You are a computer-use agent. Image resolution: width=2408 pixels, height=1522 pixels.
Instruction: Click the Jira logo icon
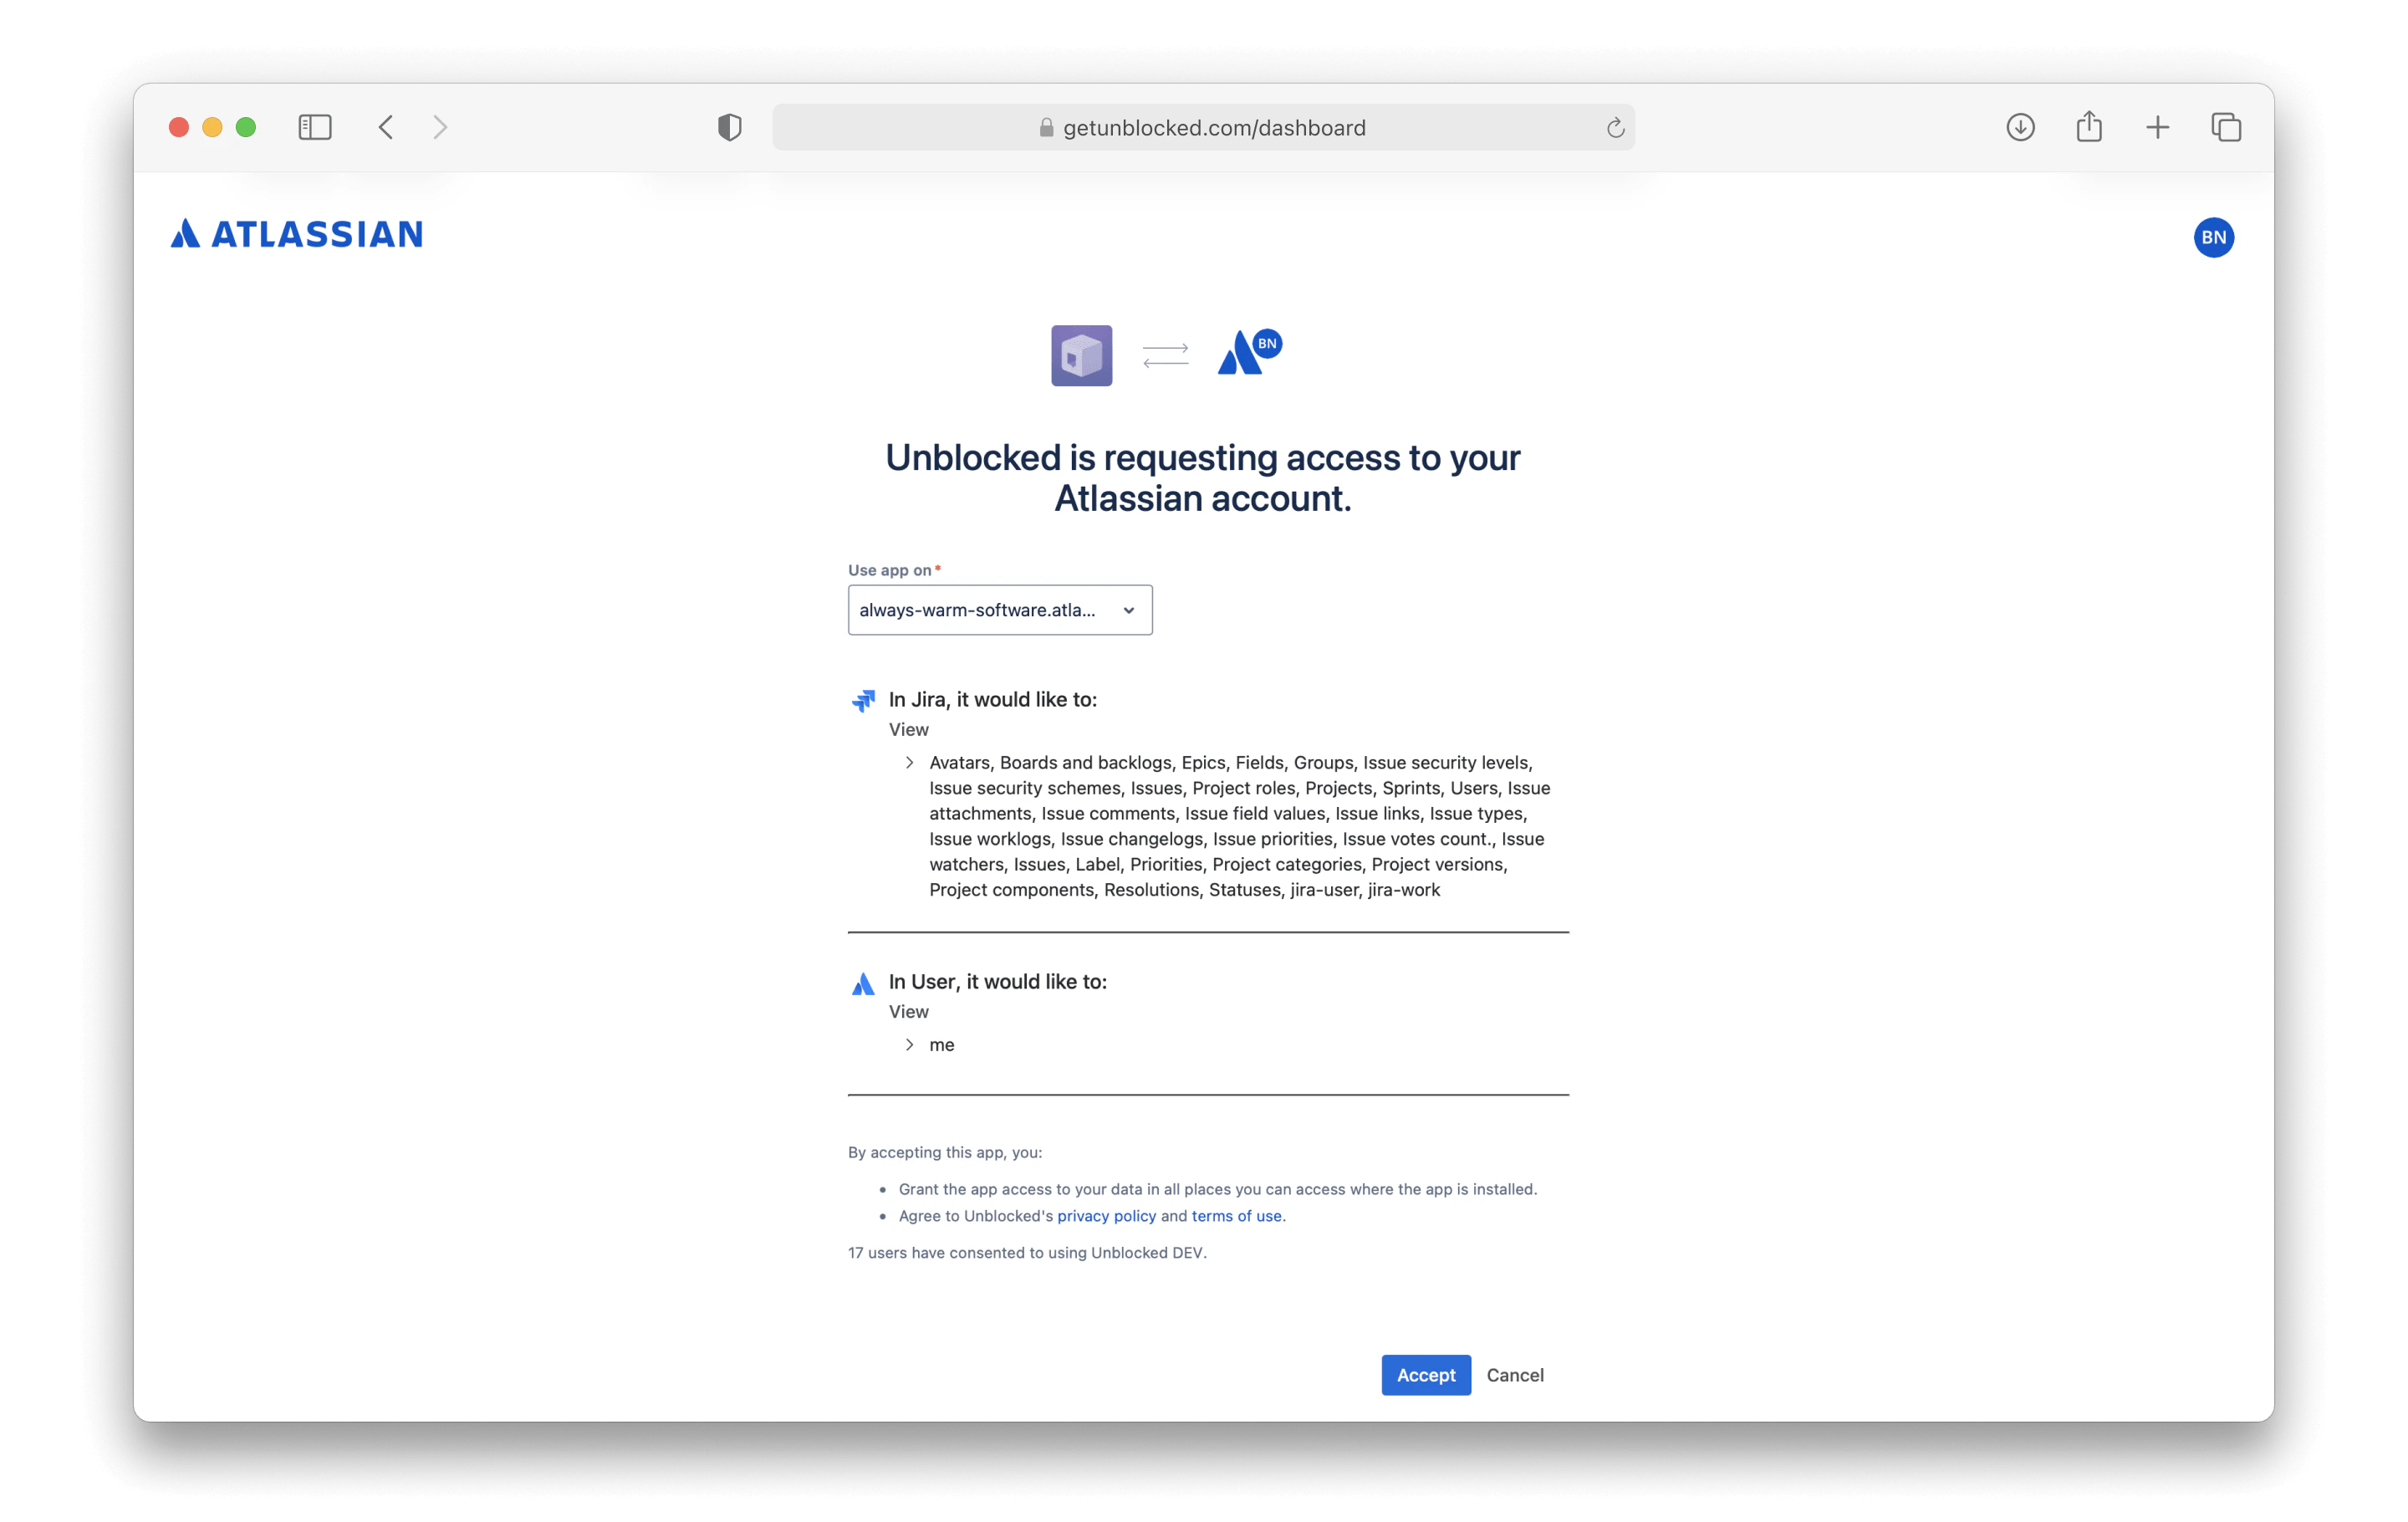[x=864, y=700]
